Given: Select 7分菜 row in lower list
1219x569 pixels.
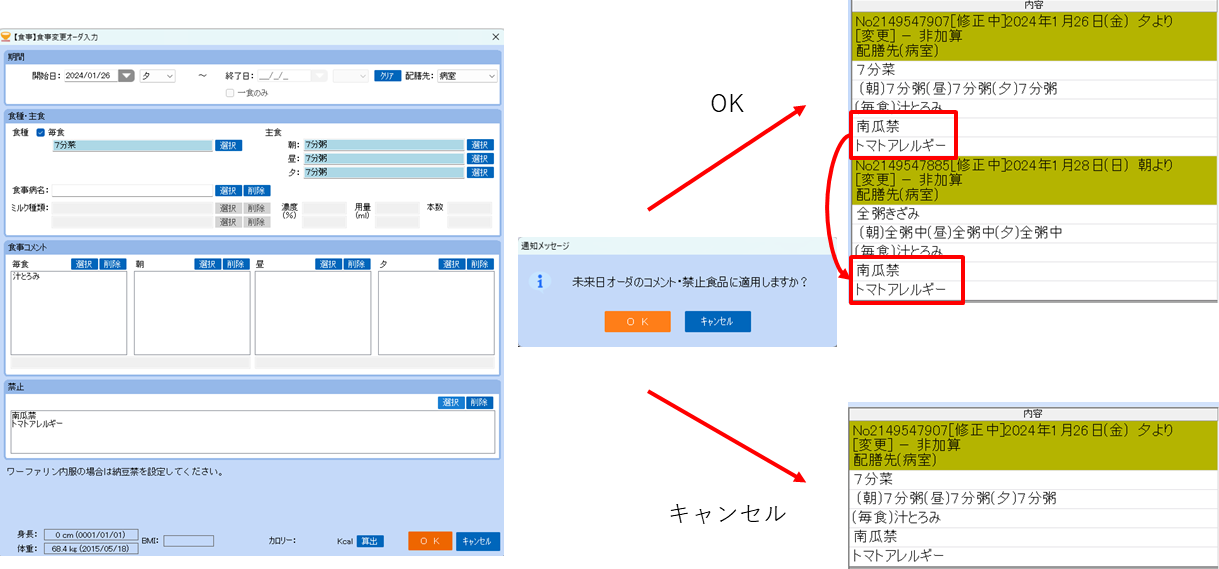Looking at the screenshot, I should 1034,479.
